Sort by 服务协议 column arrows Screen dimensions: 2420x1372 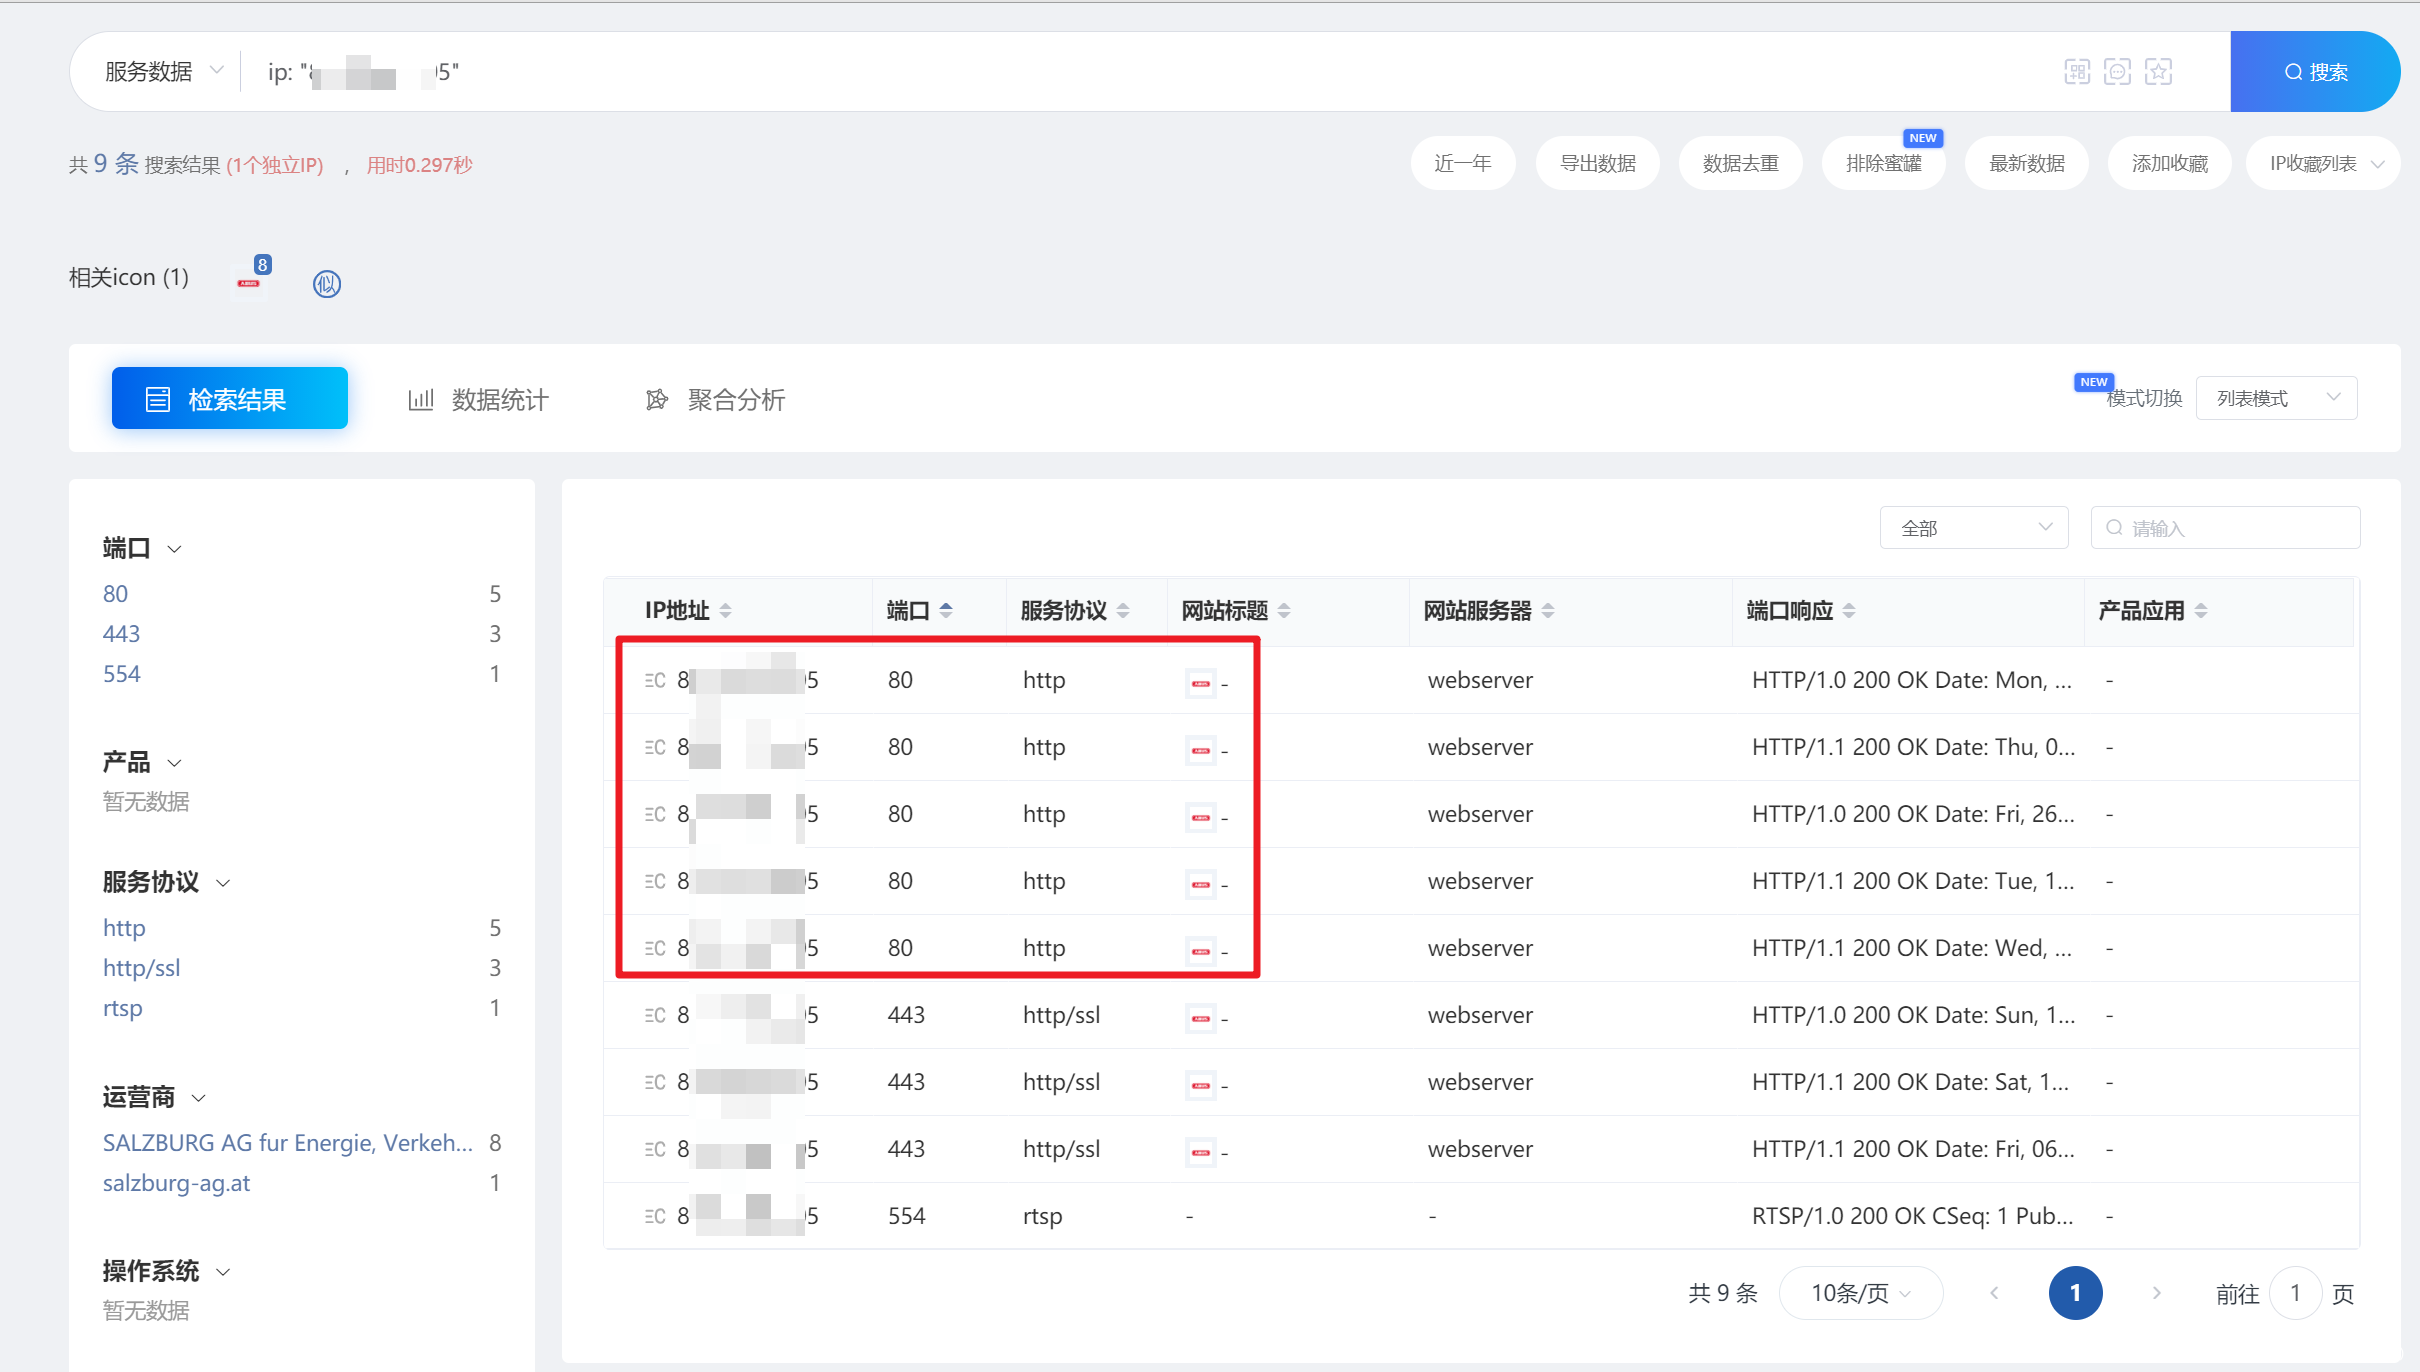[x=1123, y=610]
